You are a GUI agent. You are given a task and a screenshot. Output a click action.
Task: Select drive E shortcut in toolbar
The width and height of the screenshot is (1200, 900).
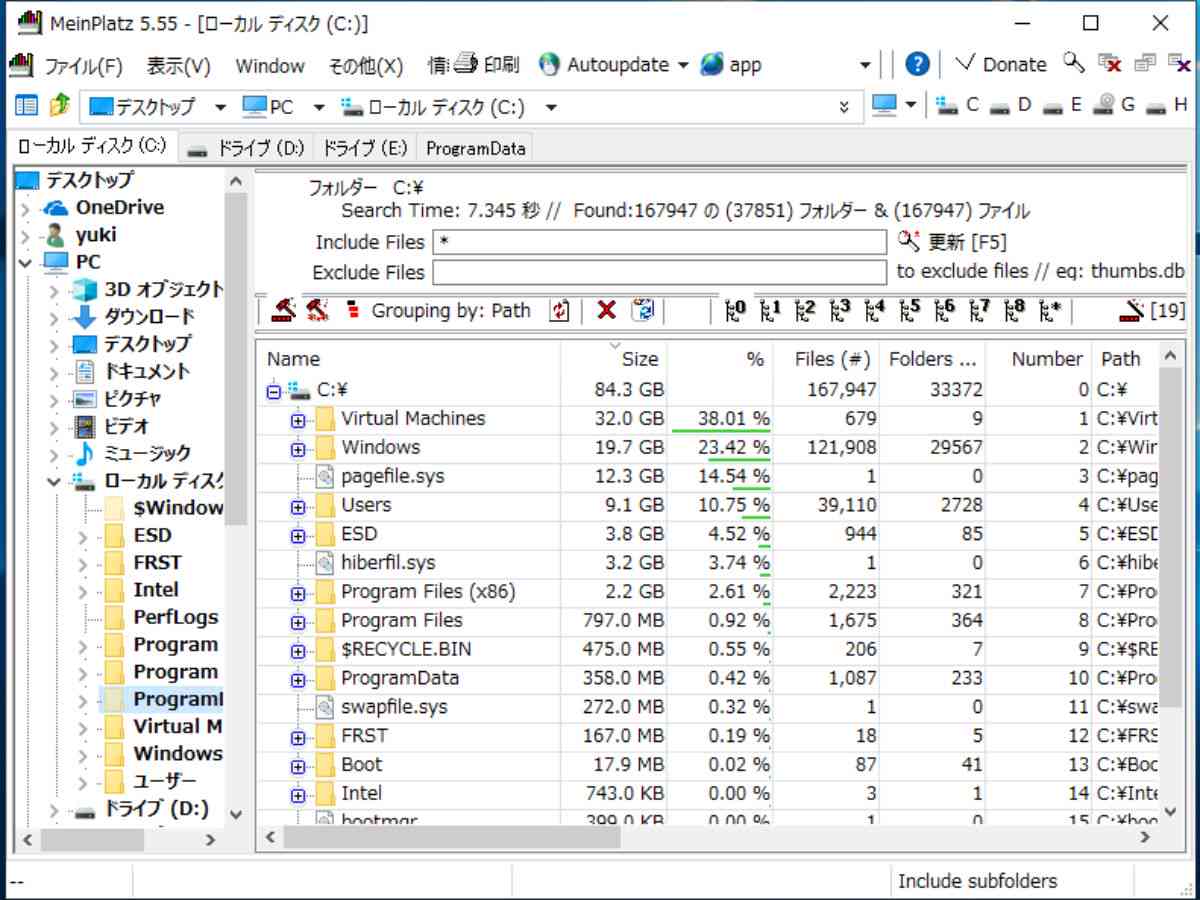point(1062,105)
